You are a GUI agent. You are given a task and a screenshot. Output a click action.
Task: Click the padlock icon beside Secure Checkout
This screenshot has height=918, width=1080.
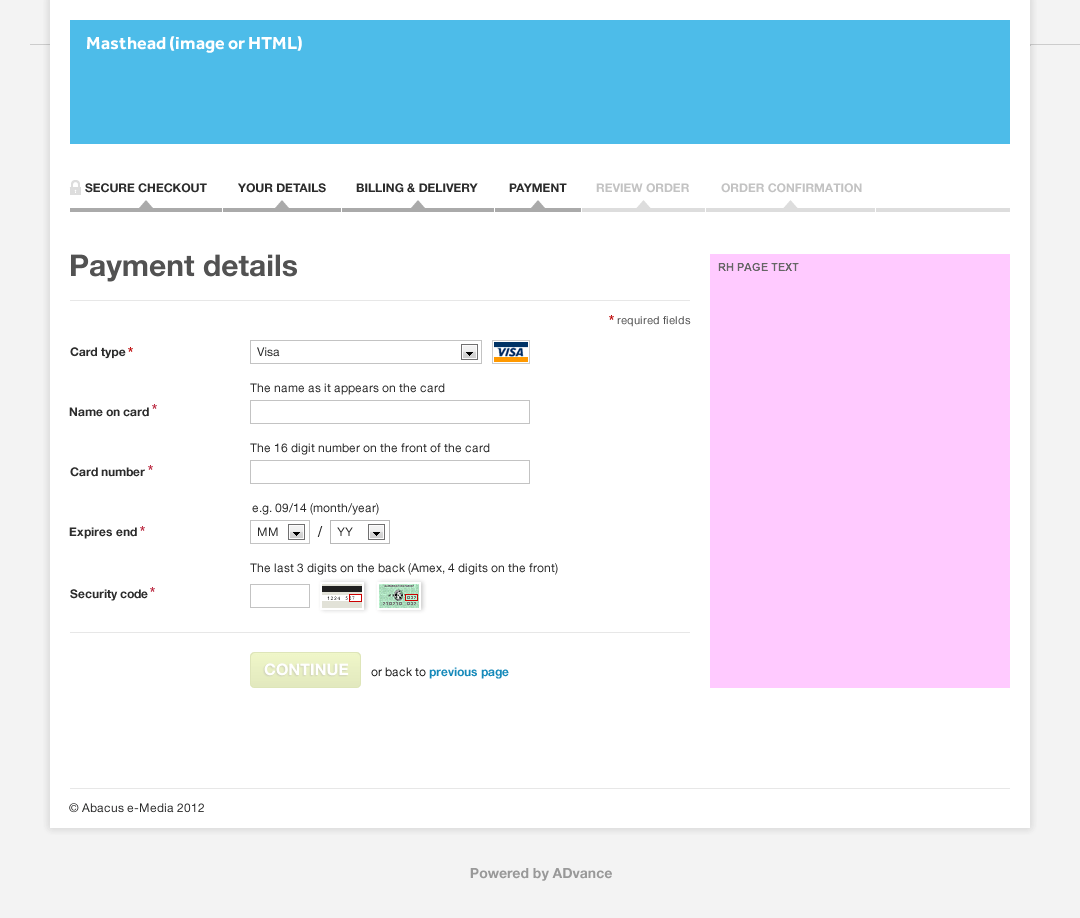pyautogui.click(x=76, y=188)
